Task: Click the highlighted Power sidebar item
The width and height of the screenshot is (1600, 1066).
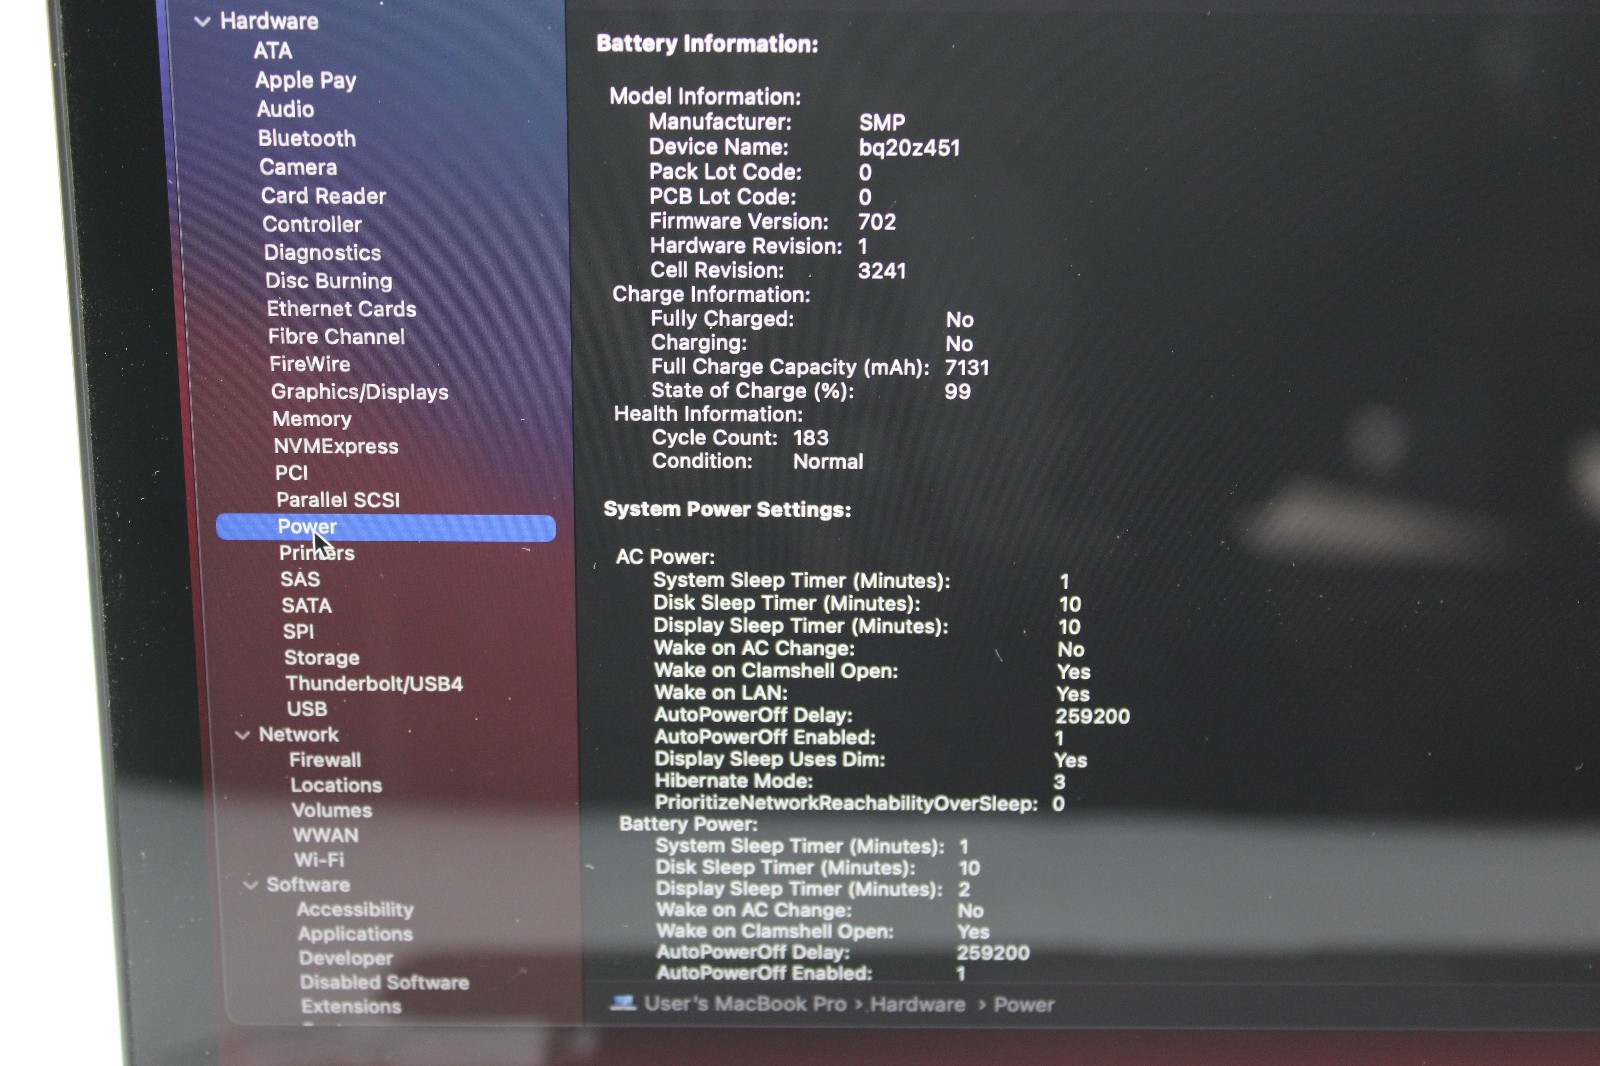Action: click(386, 527)
